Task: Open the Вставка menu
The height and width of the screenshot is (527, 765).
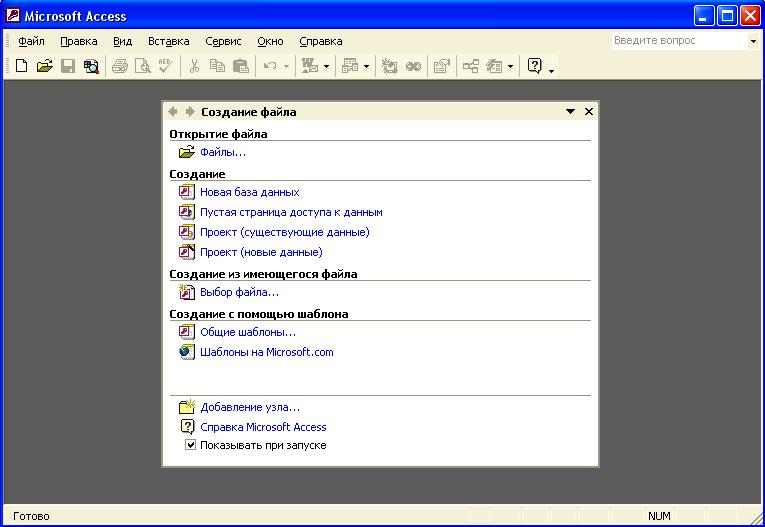Action: click(169, 41)
